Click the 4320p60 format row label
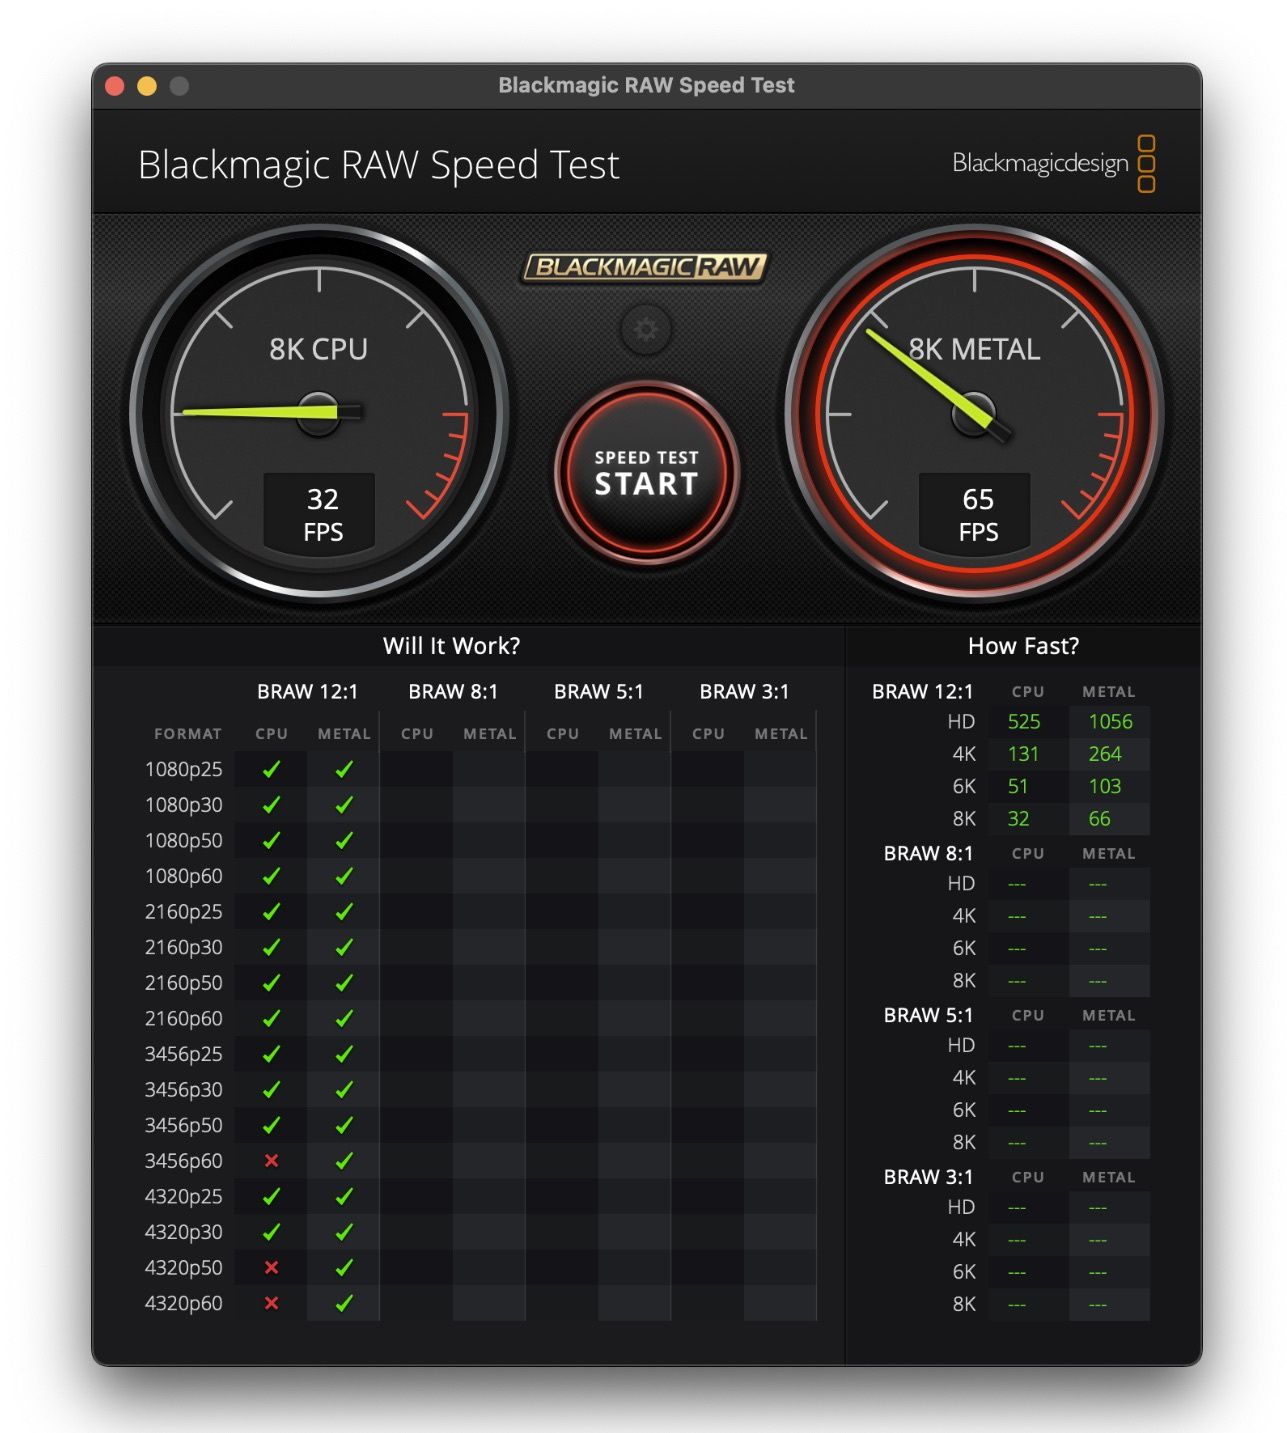The width and height of the screenshot is (1287, 1433). click(183, 1303)
